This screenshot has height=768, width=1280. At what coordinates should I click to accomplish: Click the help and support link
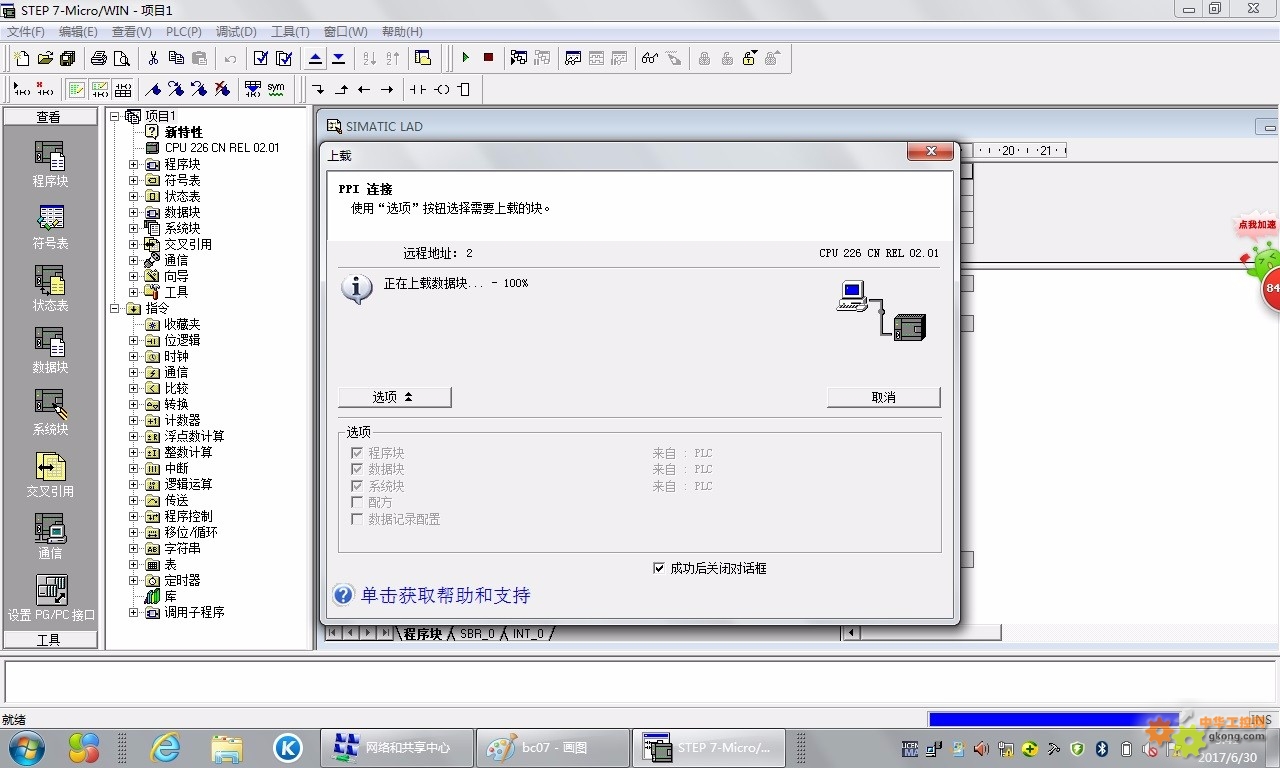click(x=445, y=595)
